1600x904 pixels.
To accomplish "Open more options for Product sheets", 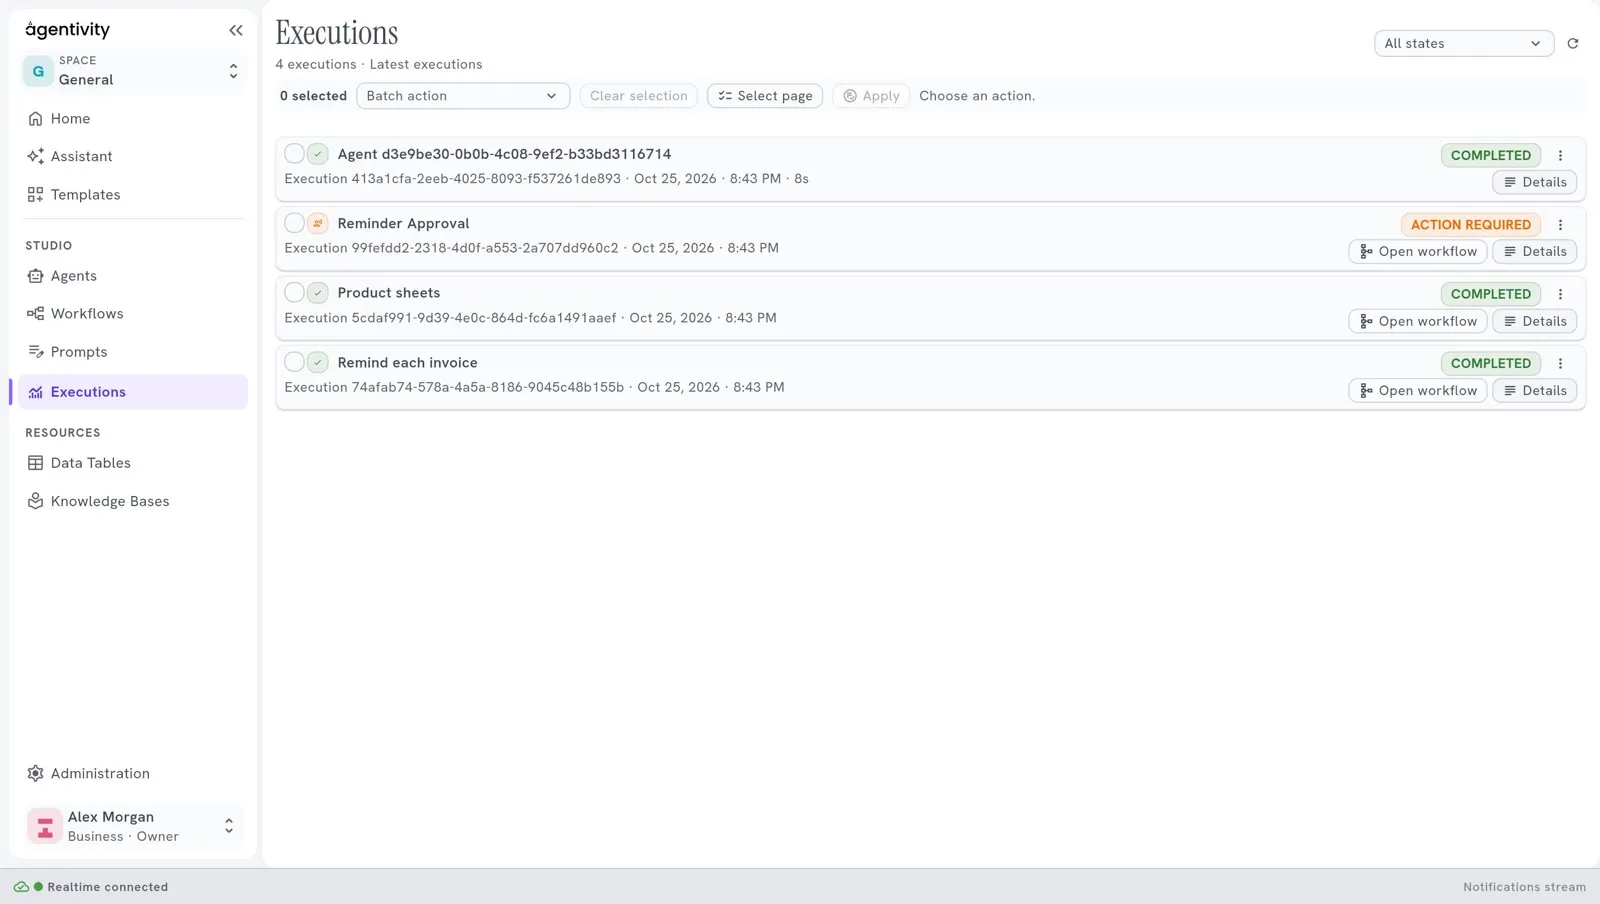I will point(1560,294).
